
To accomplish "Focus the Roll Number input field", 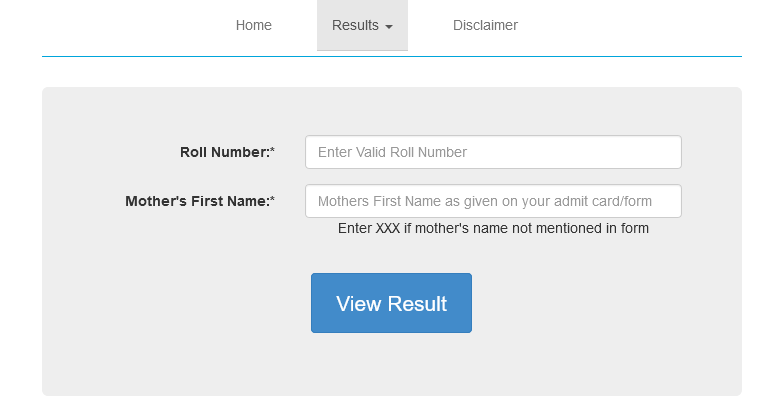I will (x=493, y=152).
